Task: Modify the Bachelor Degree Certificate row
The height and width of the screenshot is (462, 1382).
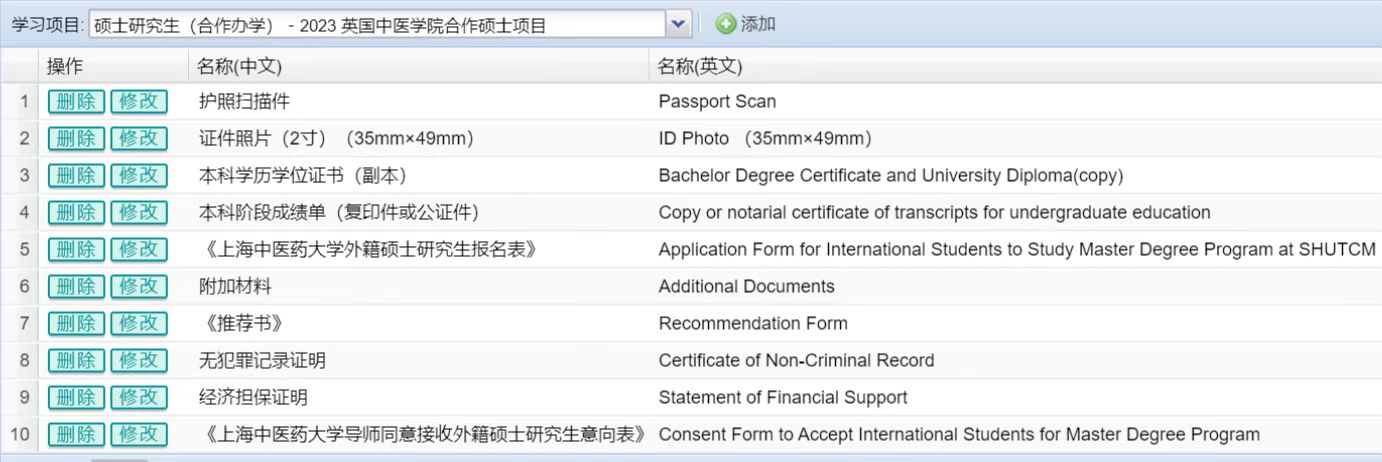Action: click(x=138, y=175)
